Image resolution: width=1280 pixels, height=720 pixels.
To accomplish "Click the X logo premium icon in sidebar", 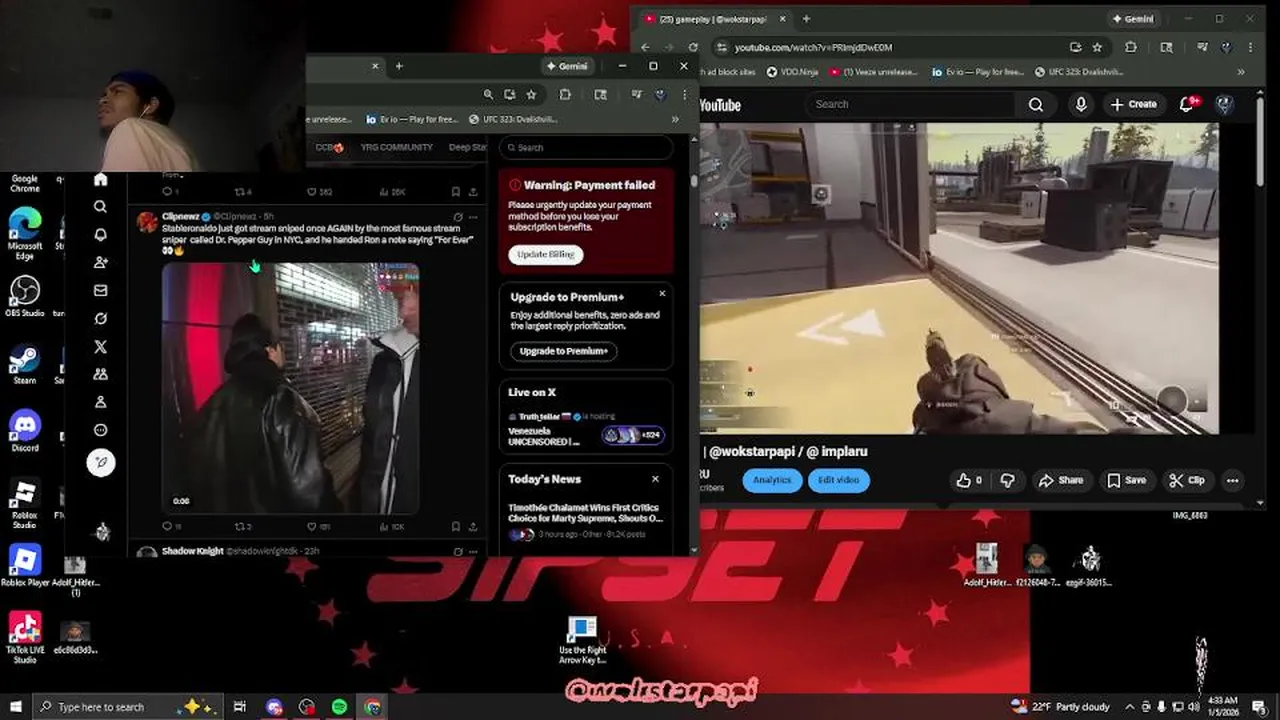I will [100, 347].
